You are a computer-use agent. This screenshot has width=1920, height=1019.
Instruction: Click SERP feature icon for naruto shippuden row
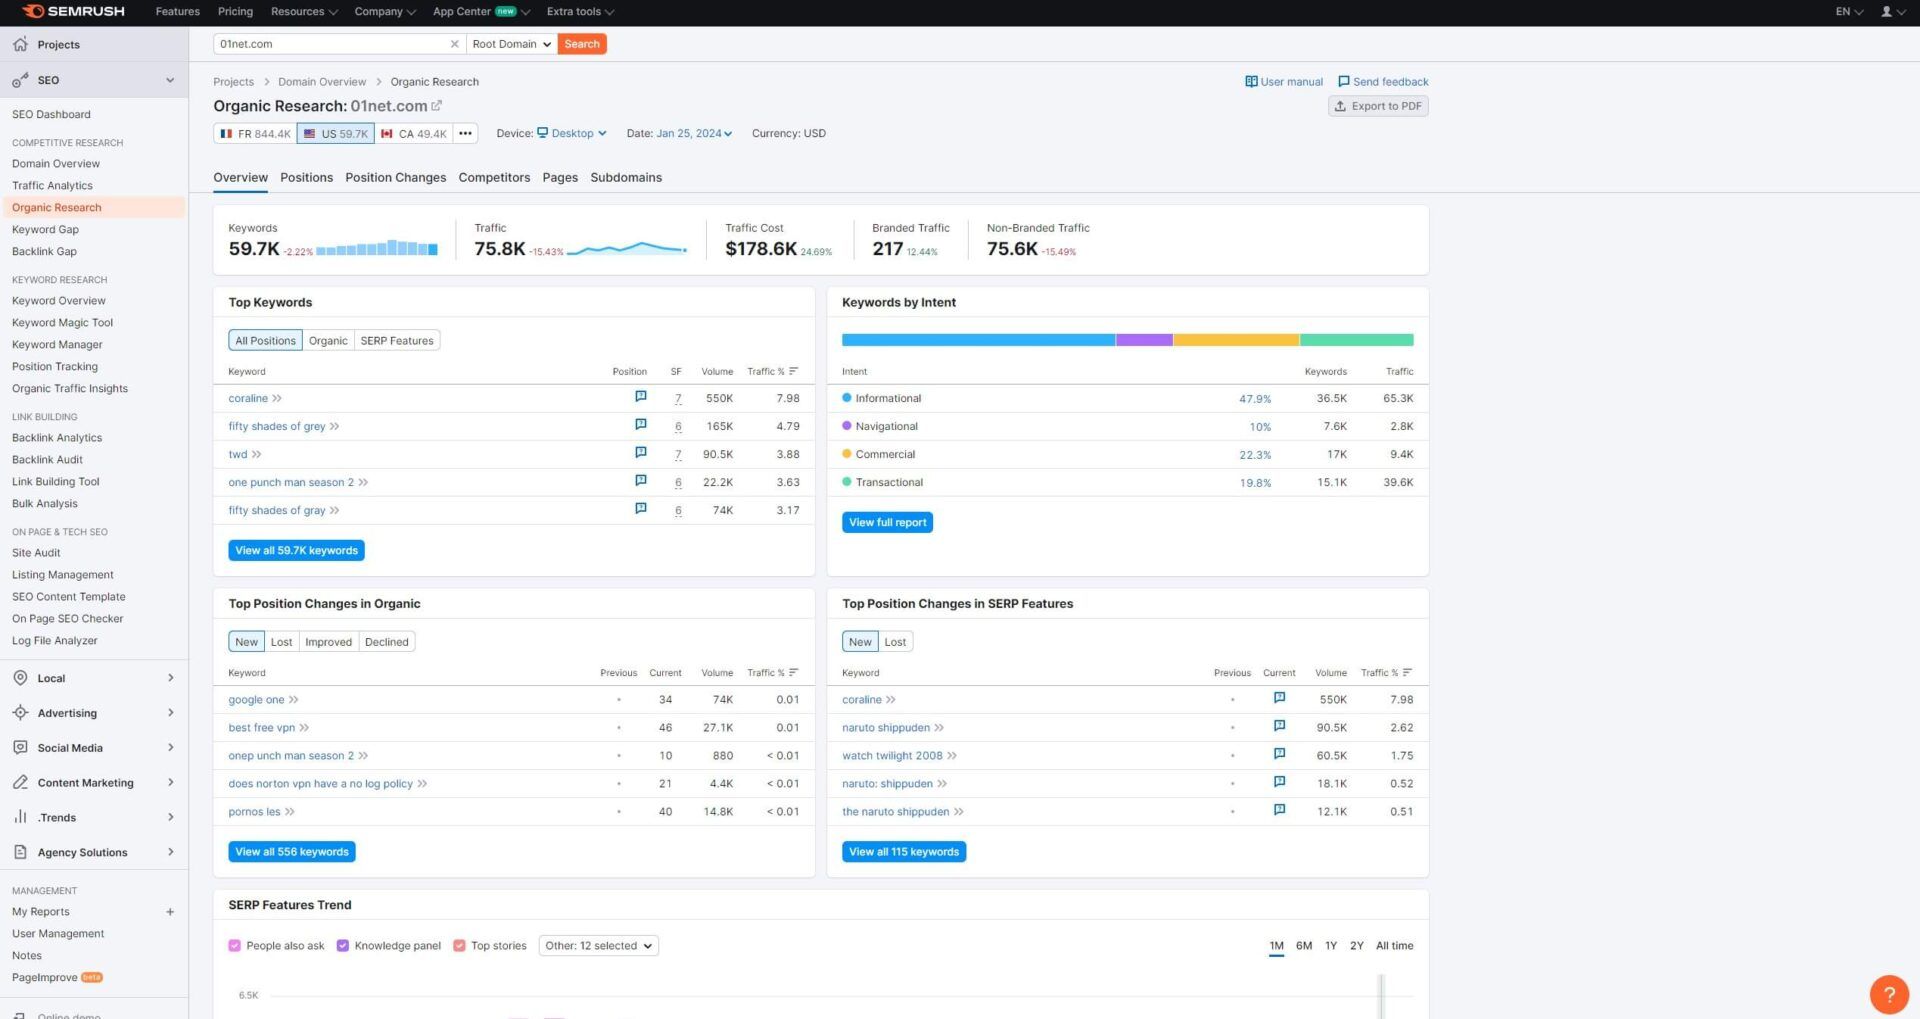tap(1279, 726)
